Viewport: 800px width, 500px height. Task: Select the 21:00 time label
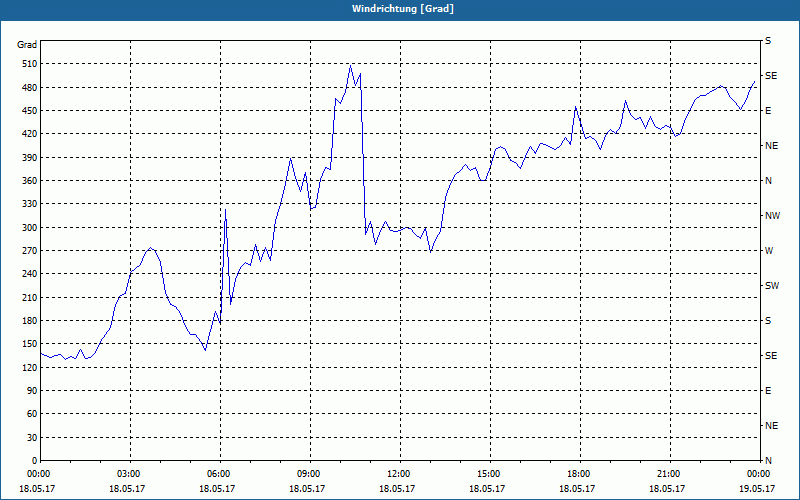pos(670,473)
